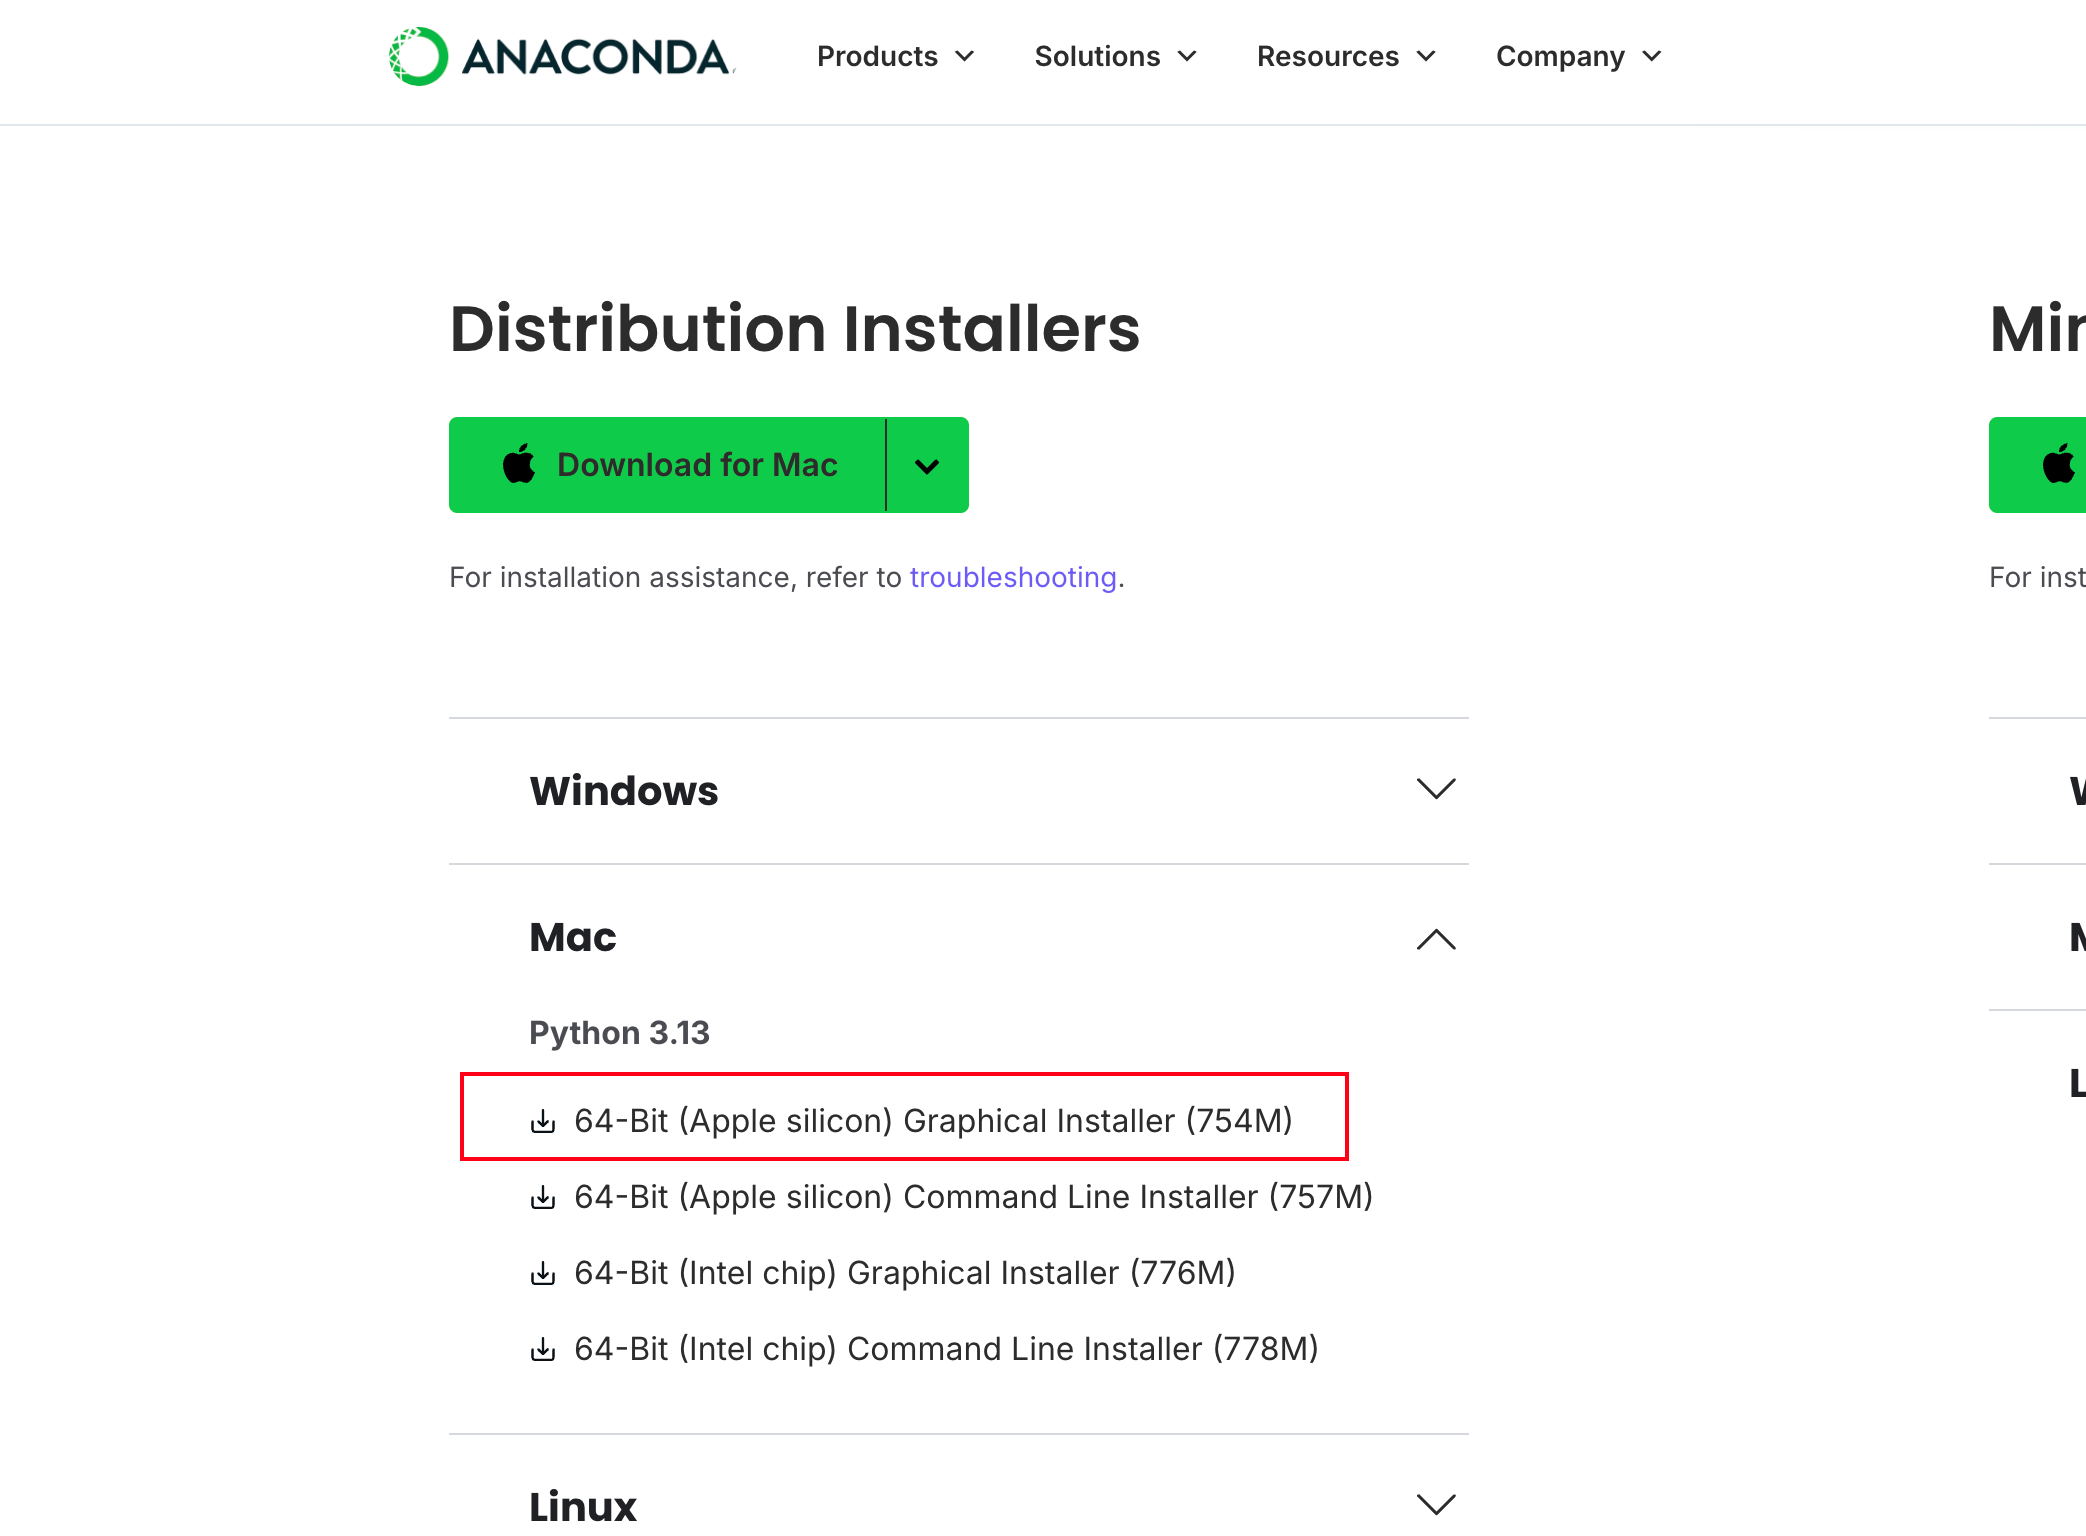Click the Apple icon on Miniconda download button
The height and width of the screenshot is (1536, 2086).
click(2058, 465)
